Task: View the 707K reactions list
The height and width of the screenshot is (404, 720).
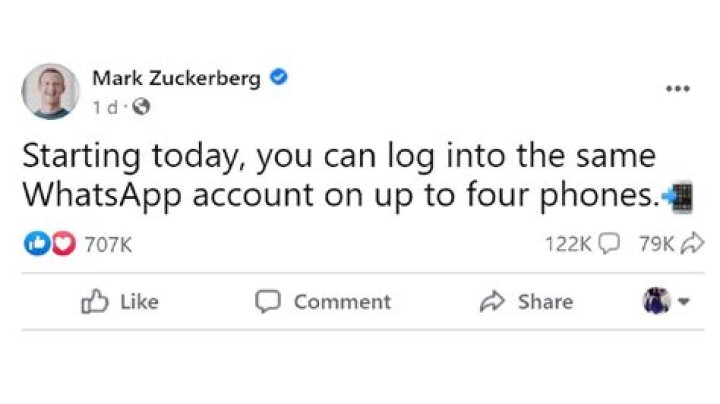Action: click(110, 244)
